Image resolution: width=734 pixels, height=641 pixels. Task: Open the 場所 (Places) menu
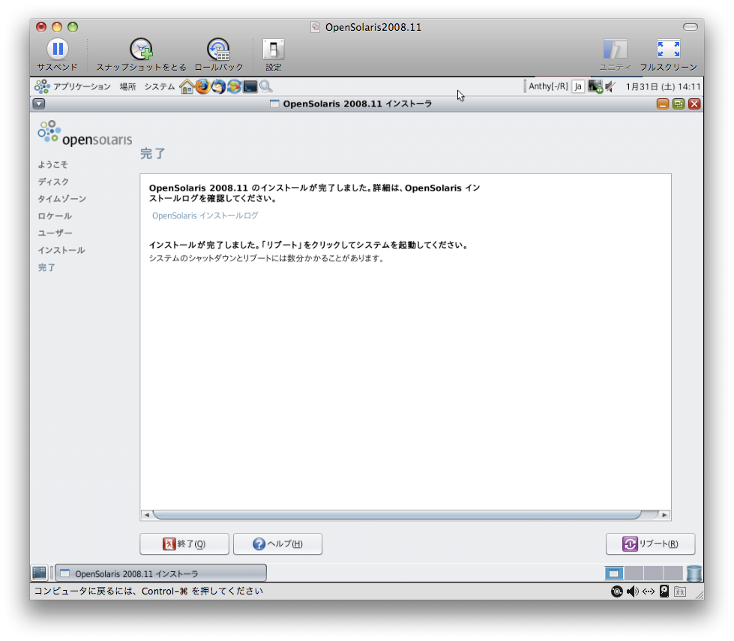pyautogui.click(x=127, y=87)
